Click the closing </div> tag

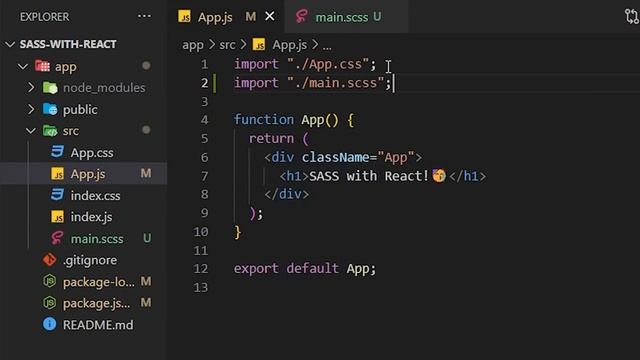coord(287,194)
